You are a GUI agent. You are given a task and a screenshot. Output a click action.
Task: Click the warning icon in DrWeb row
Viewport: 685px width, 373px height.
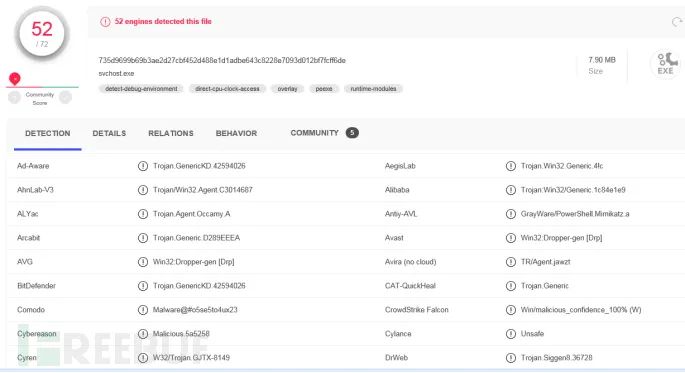point(511,358)
